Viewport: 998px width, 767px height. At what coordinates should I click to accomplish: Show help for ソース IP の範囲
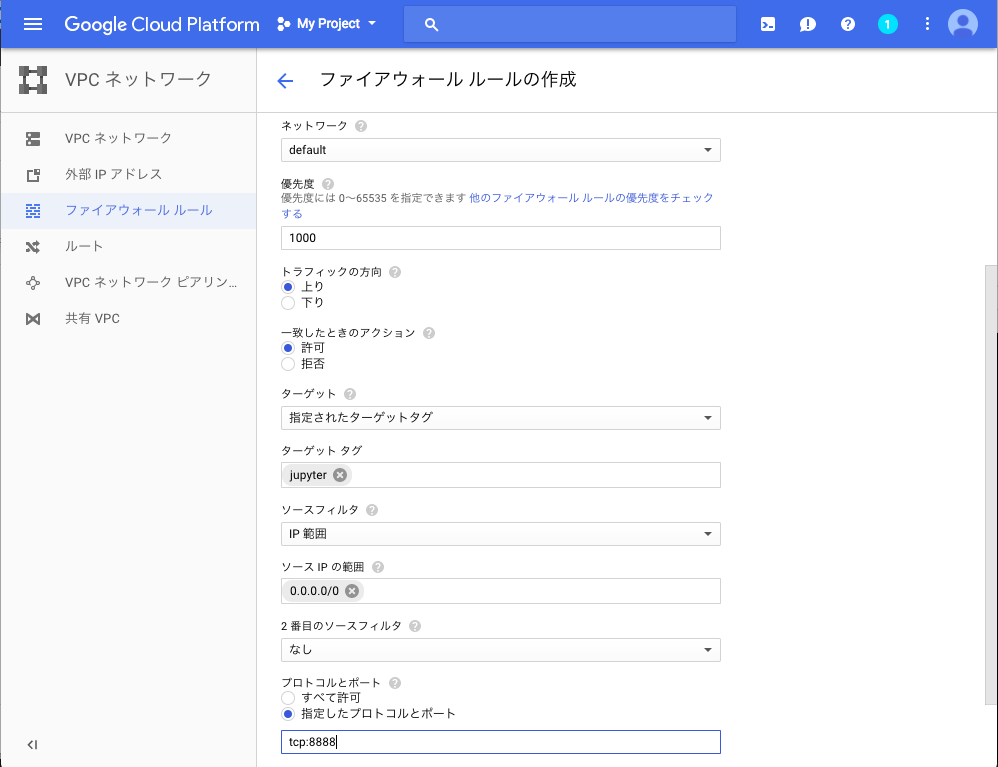[x=378, y=567]
